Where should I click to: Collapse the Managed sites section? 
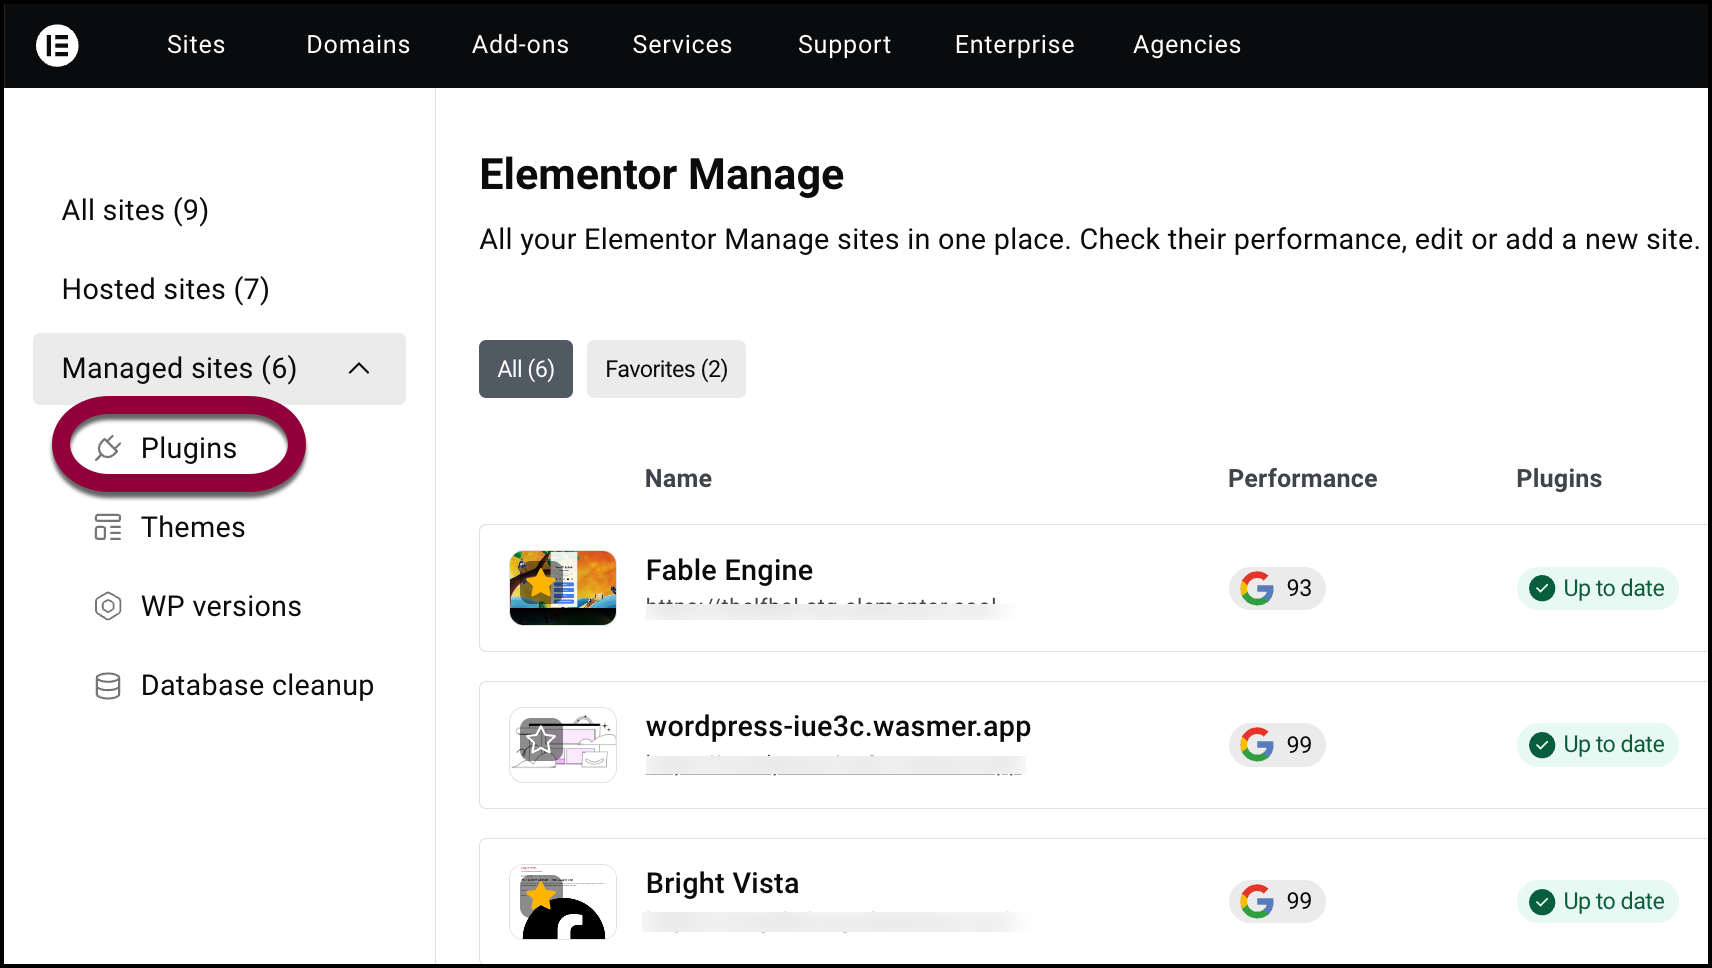[x=359, y=368]
